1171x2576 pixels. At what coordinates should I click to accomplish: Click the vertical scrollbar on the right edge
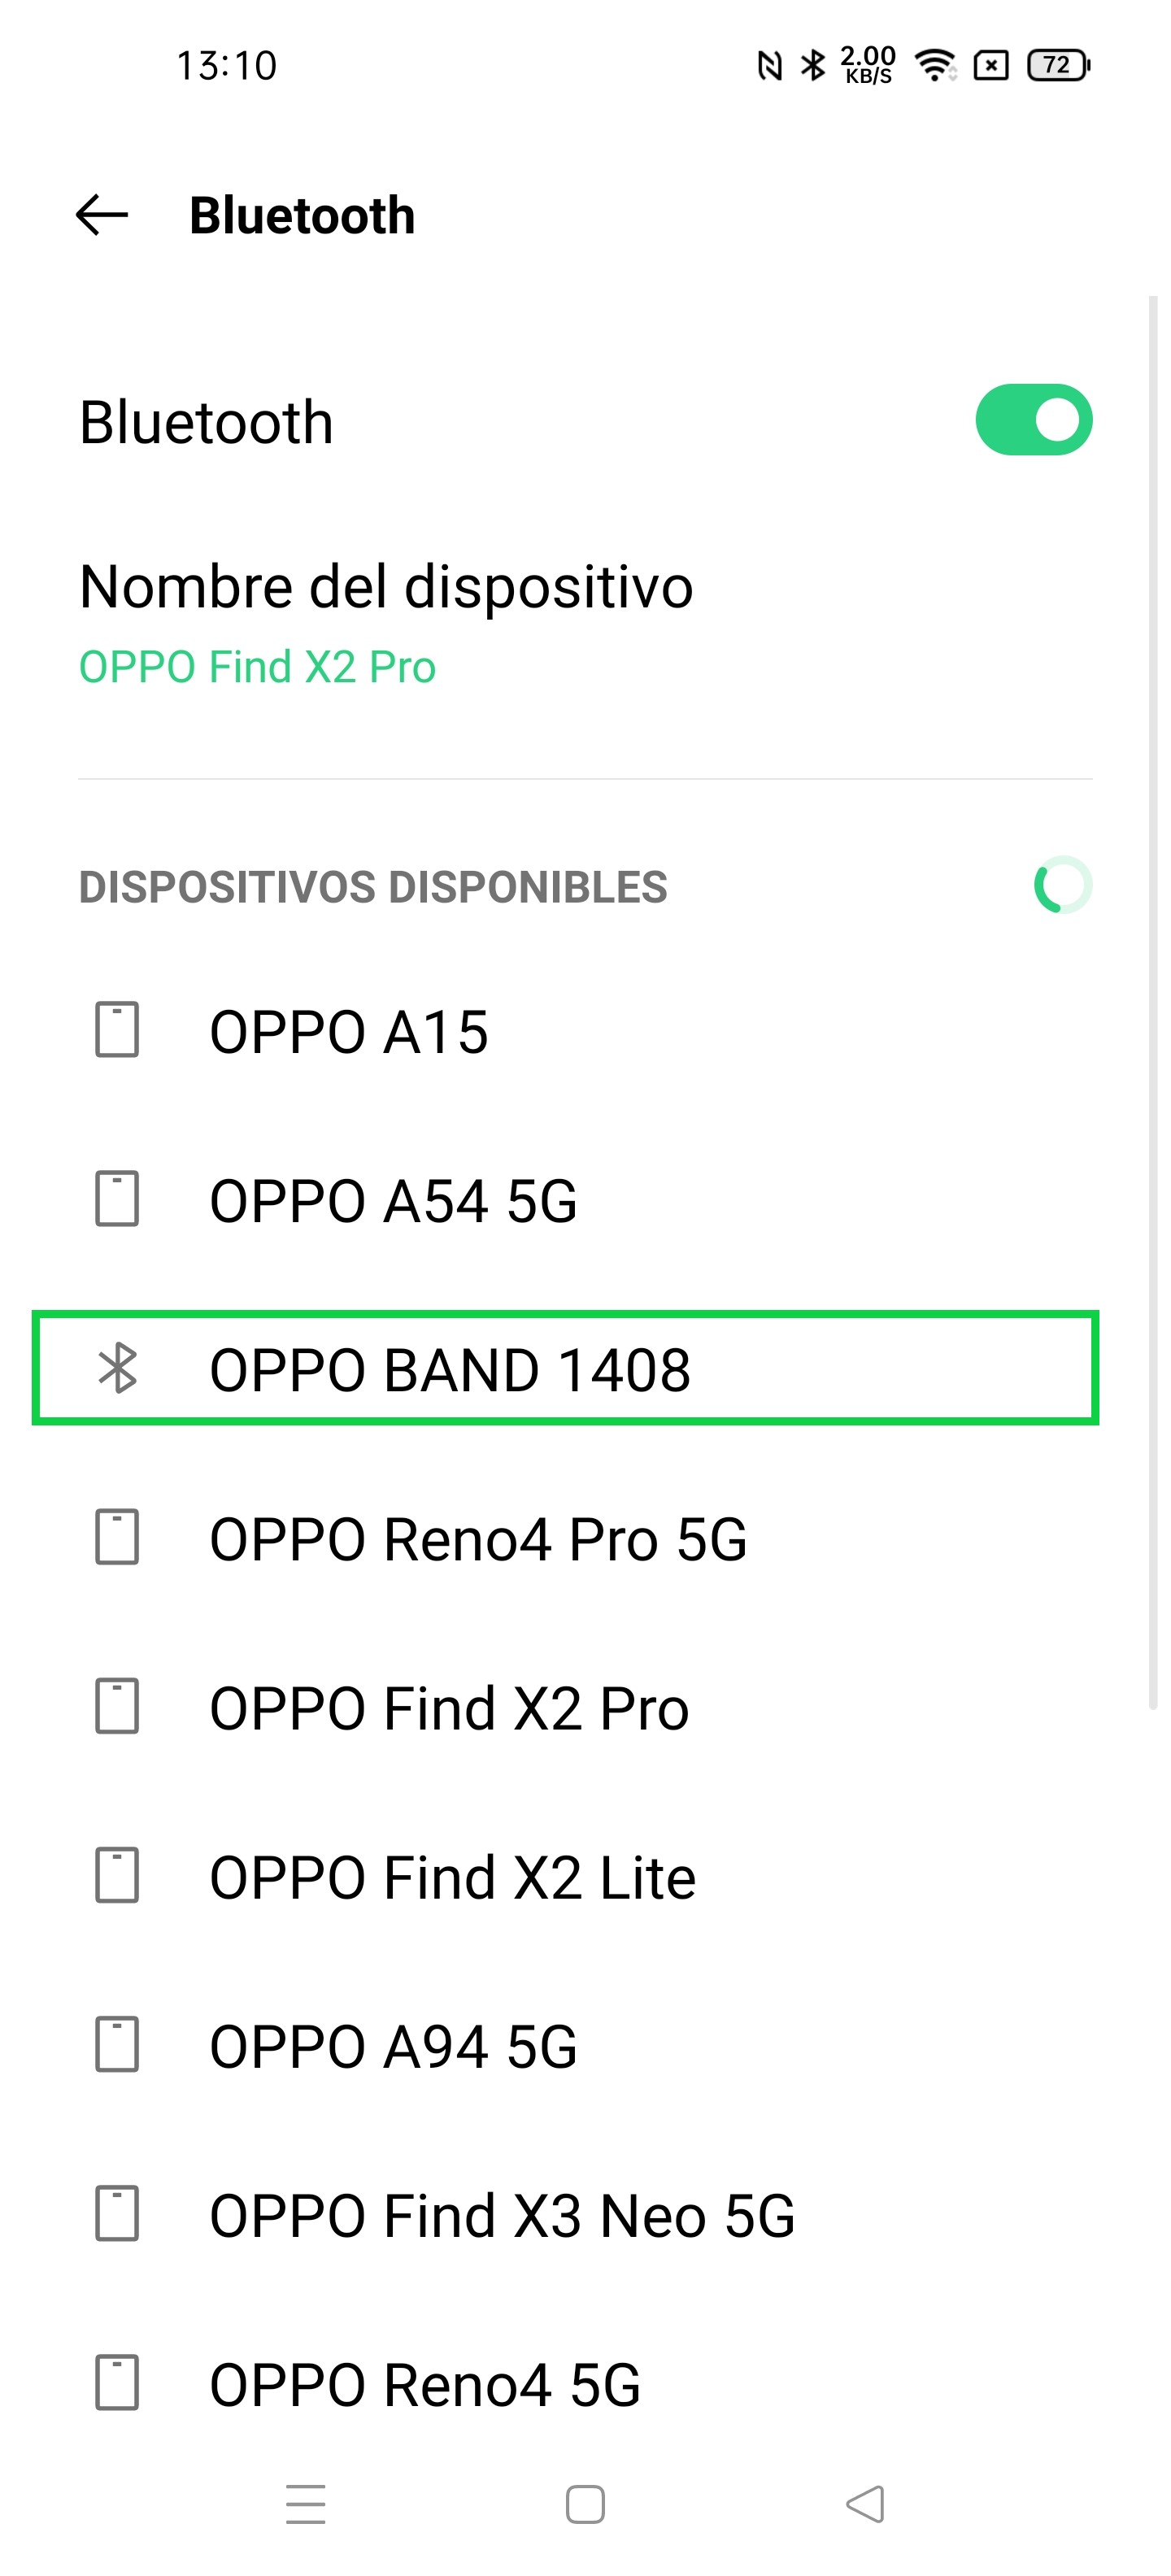(x=1152, y=1000)
